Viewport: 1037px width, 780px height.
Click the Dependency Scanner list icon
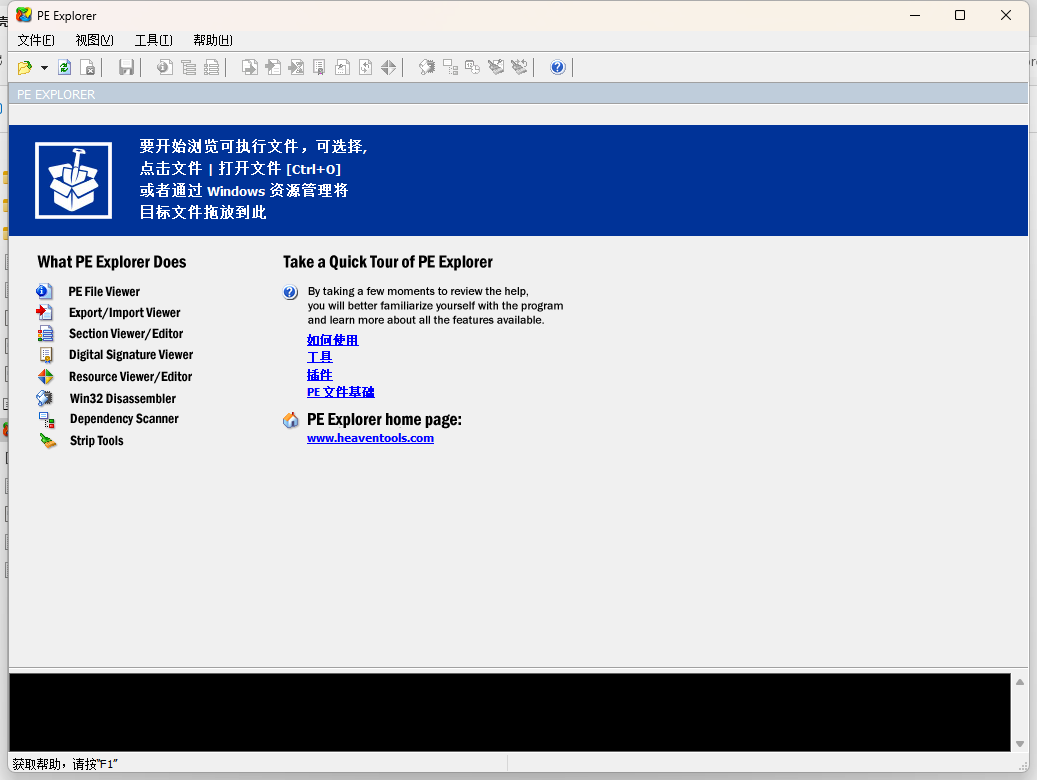coord(46,419)
